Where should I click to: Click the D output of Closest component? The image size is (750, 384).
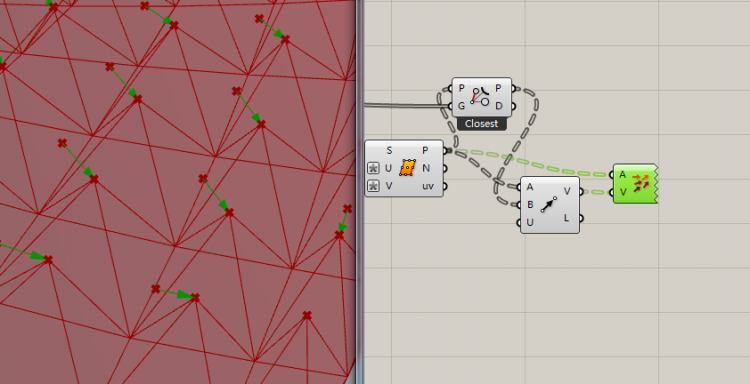pyautogui.click(x=499, y=106)
